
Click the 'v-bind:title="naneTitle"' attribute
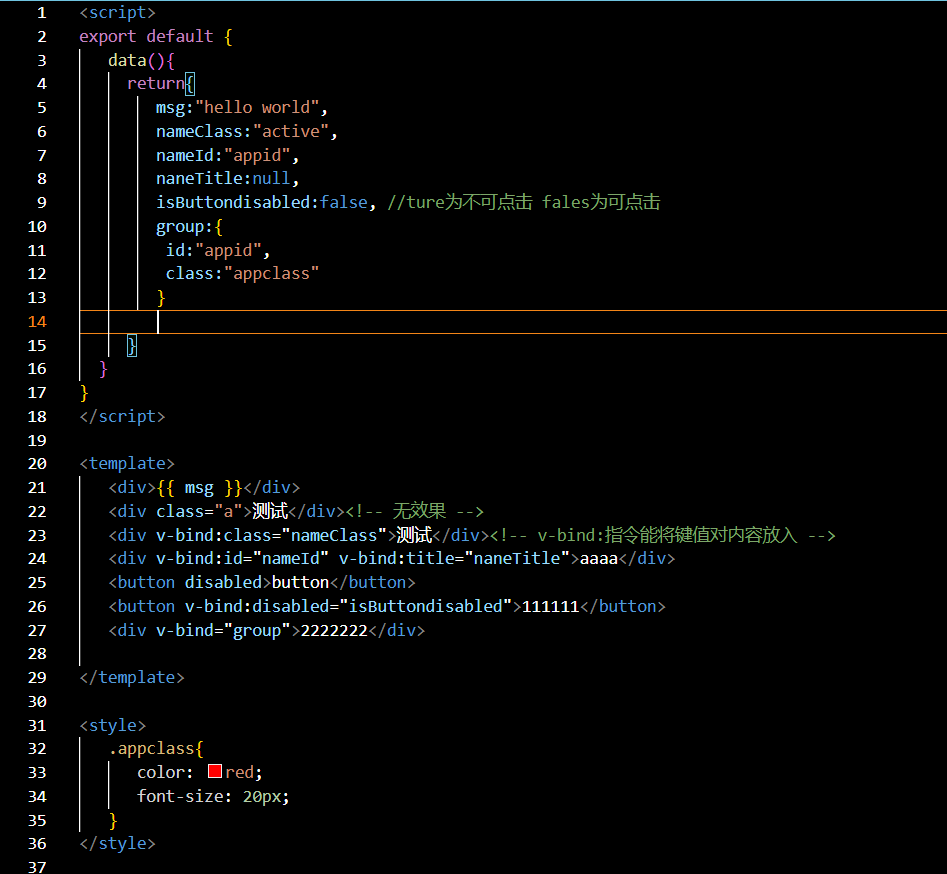pyautogui.click(x=454, y=558)
